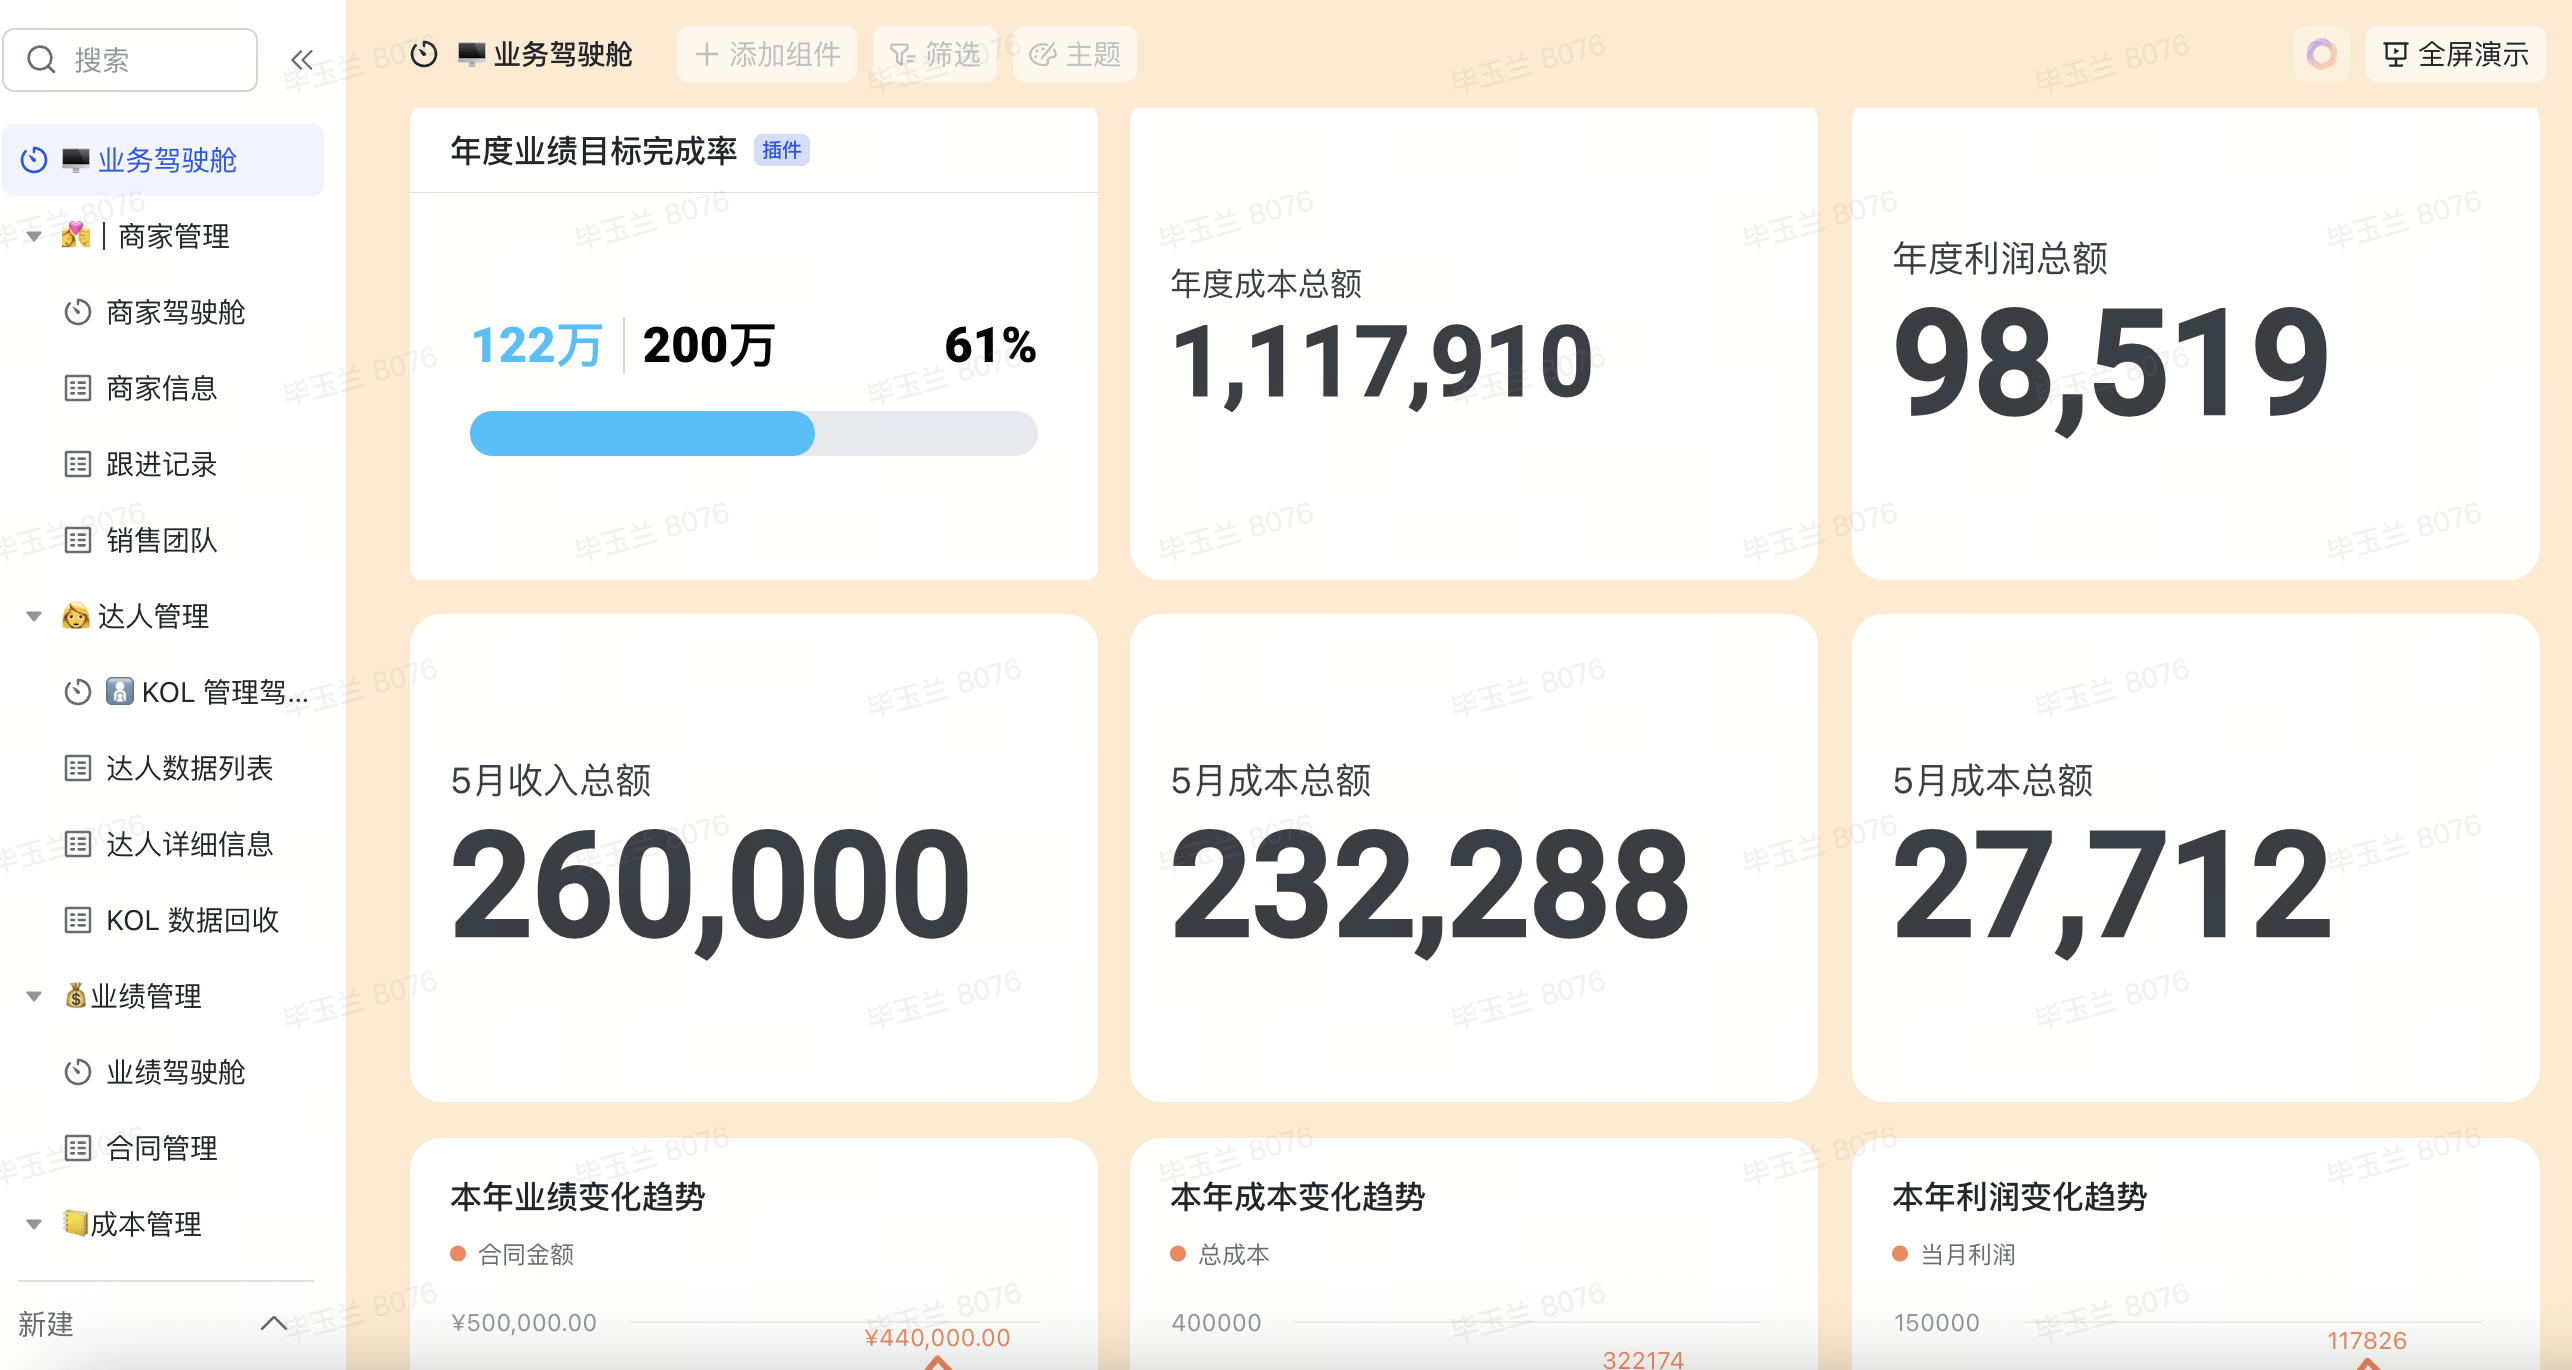Collapse the sidebar with double-chevron icon
The width and height of the screenshot is (2572, 1370).
coord(301,60)
